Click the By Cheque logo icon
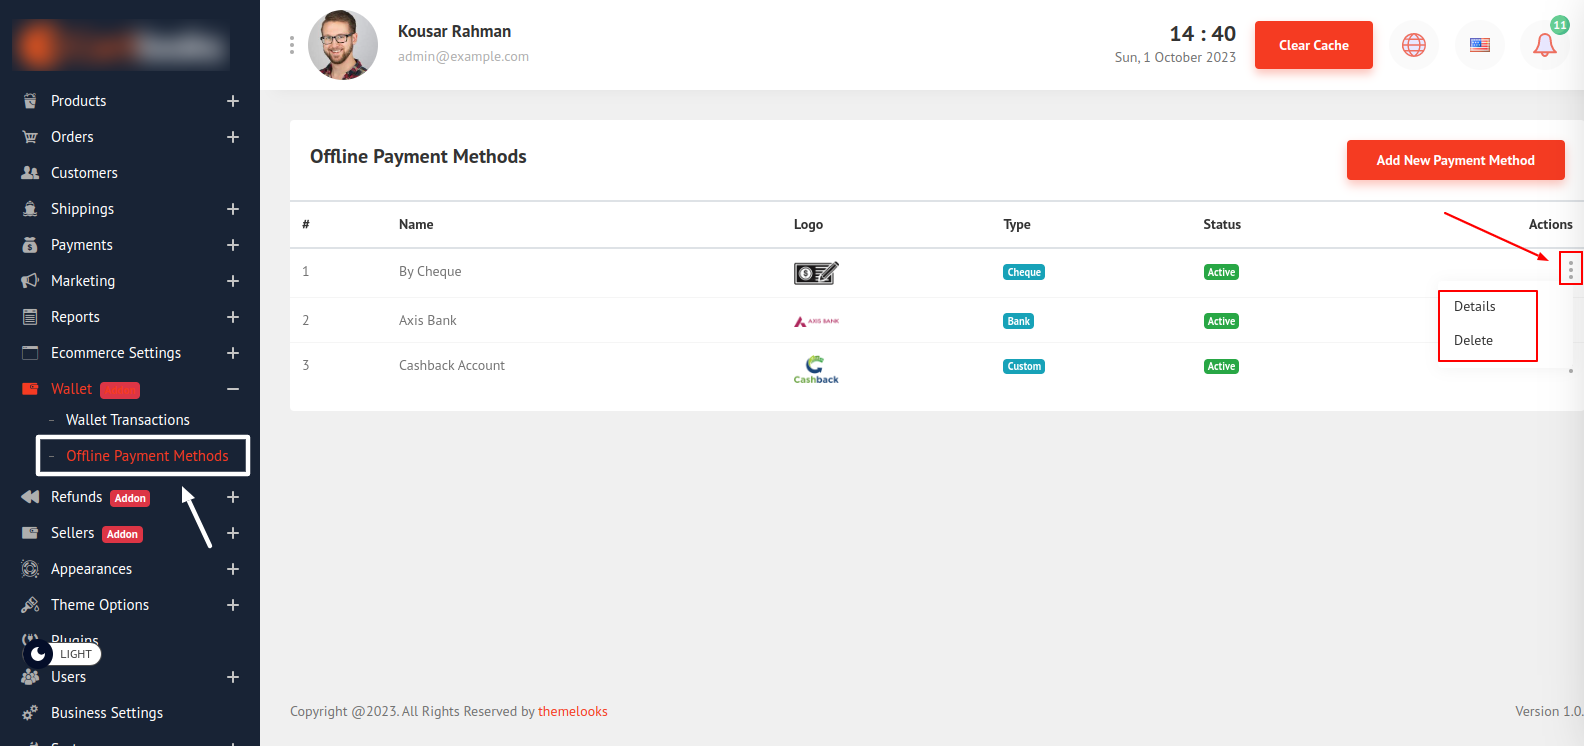The height and width of the screenshot is (746, 1584). click(x=816, y=272)
